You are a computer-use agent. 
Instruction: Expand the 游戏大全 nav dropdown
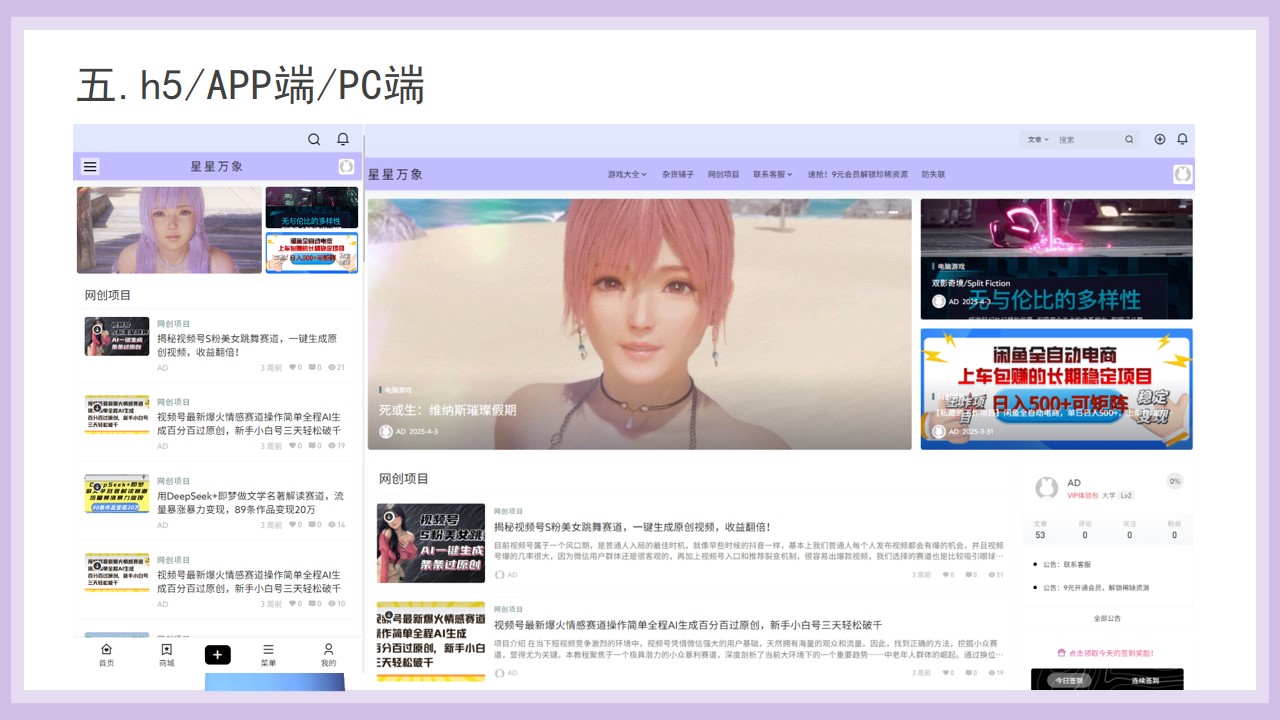coord(627,174)
